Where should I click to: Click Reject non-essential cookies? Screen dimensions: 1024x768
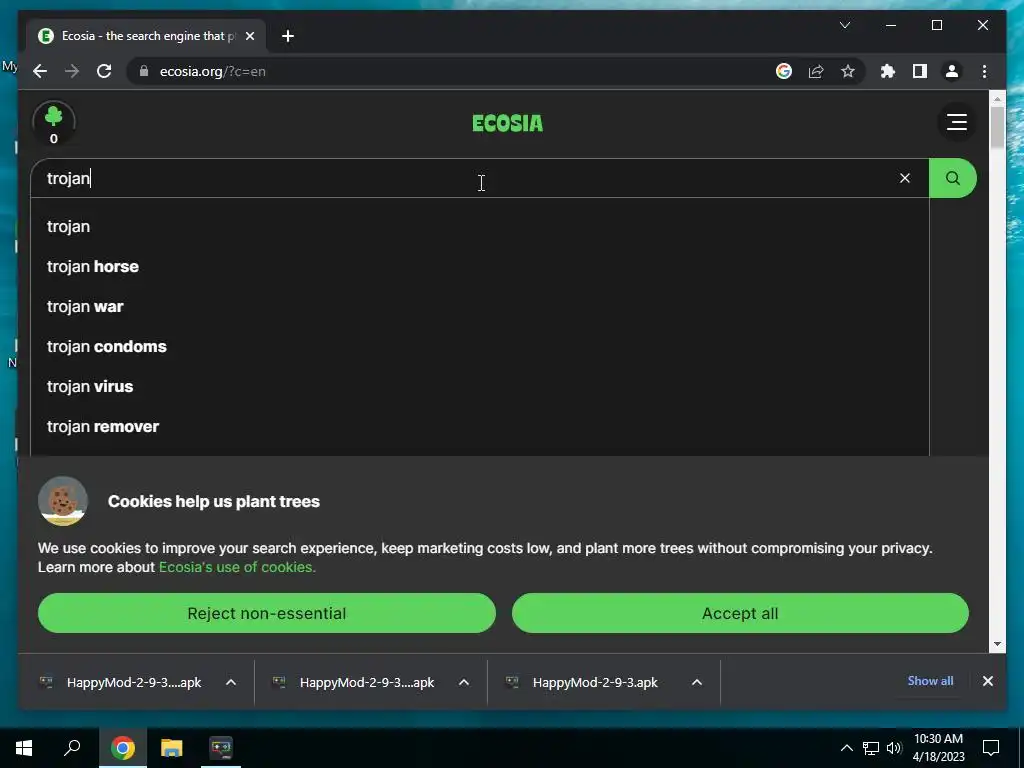[x=266, y=613]
